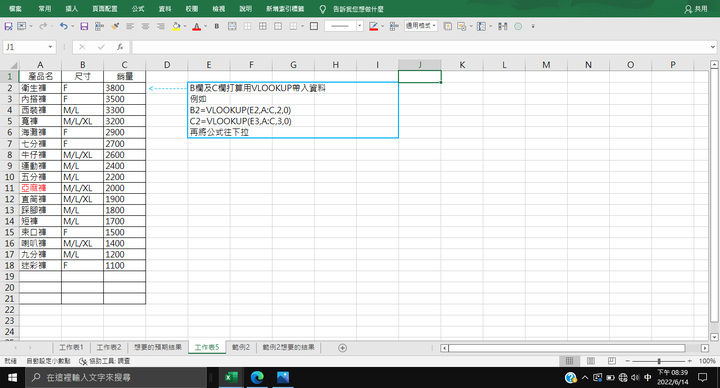Align text left using the toolbar icon
The image size is (720, 388).
(130, 26)
